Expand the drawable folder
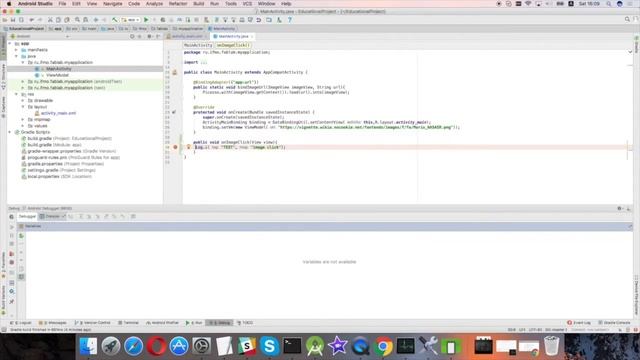 pyautogui.click(x=23, y=100)
